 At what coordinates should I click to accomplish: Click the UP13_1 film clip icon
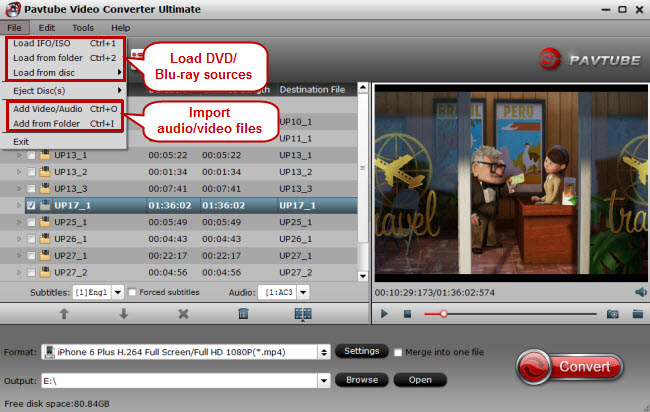coord(45,155)
